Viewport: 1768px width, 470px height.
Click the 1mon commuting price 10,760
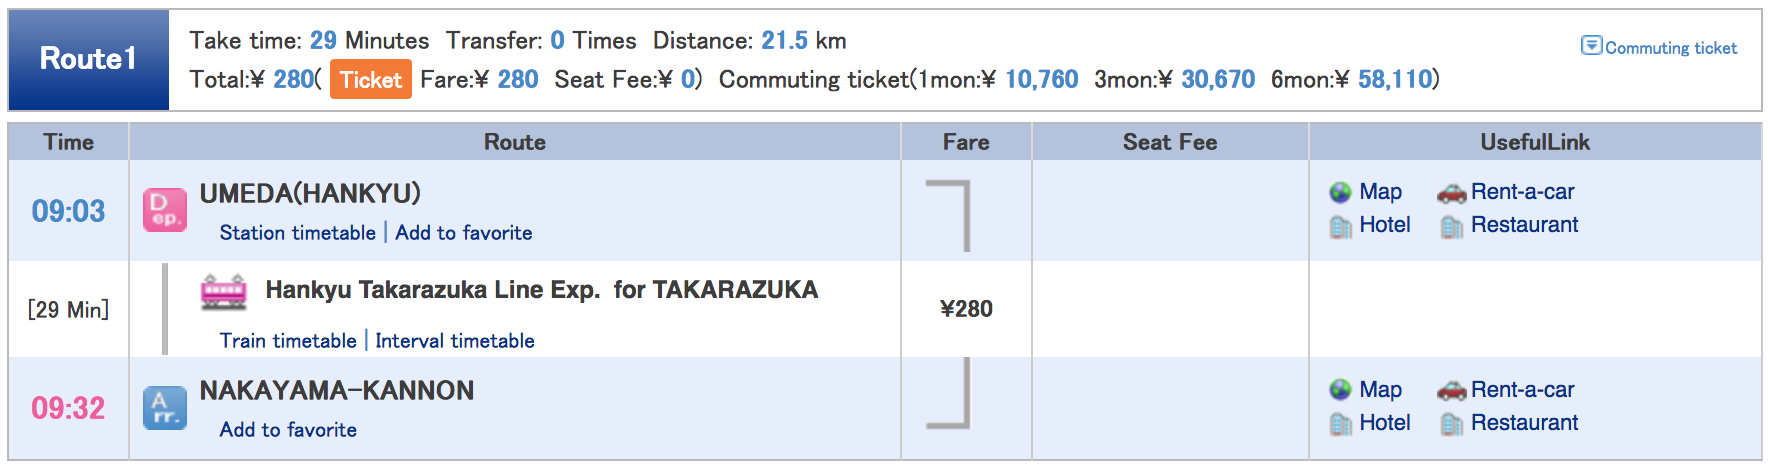(1041, 80)
